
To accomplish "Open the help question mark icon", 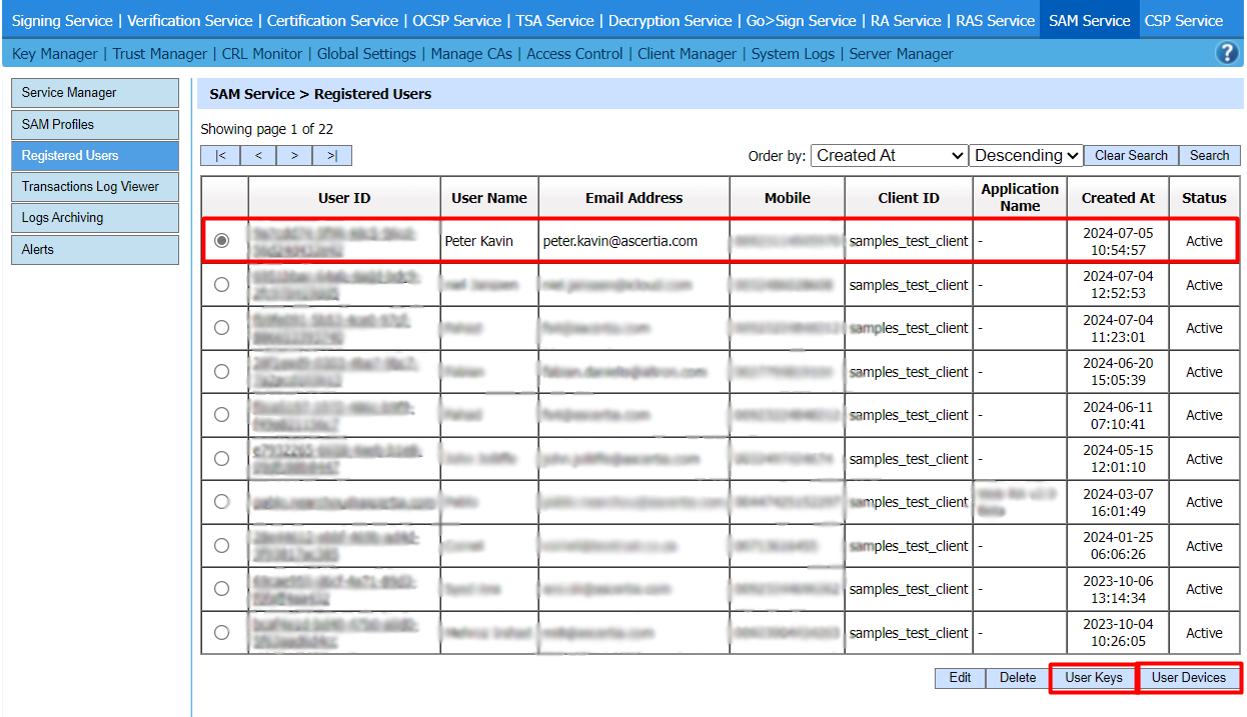I will tap(1227, 54).
